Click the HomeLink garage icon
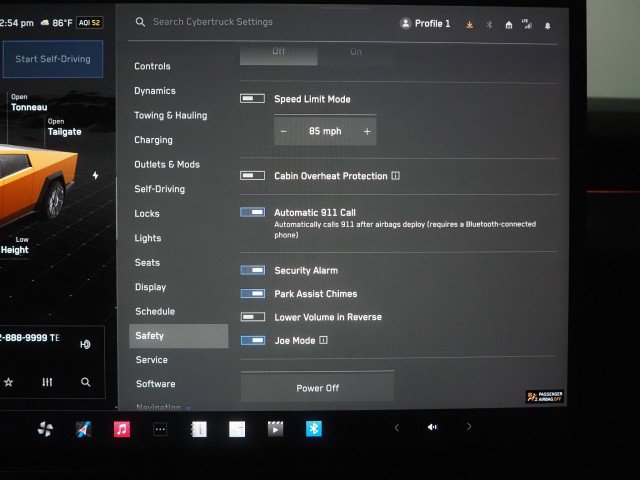Viewport: 640px width, 480px height. pos(509,25)
